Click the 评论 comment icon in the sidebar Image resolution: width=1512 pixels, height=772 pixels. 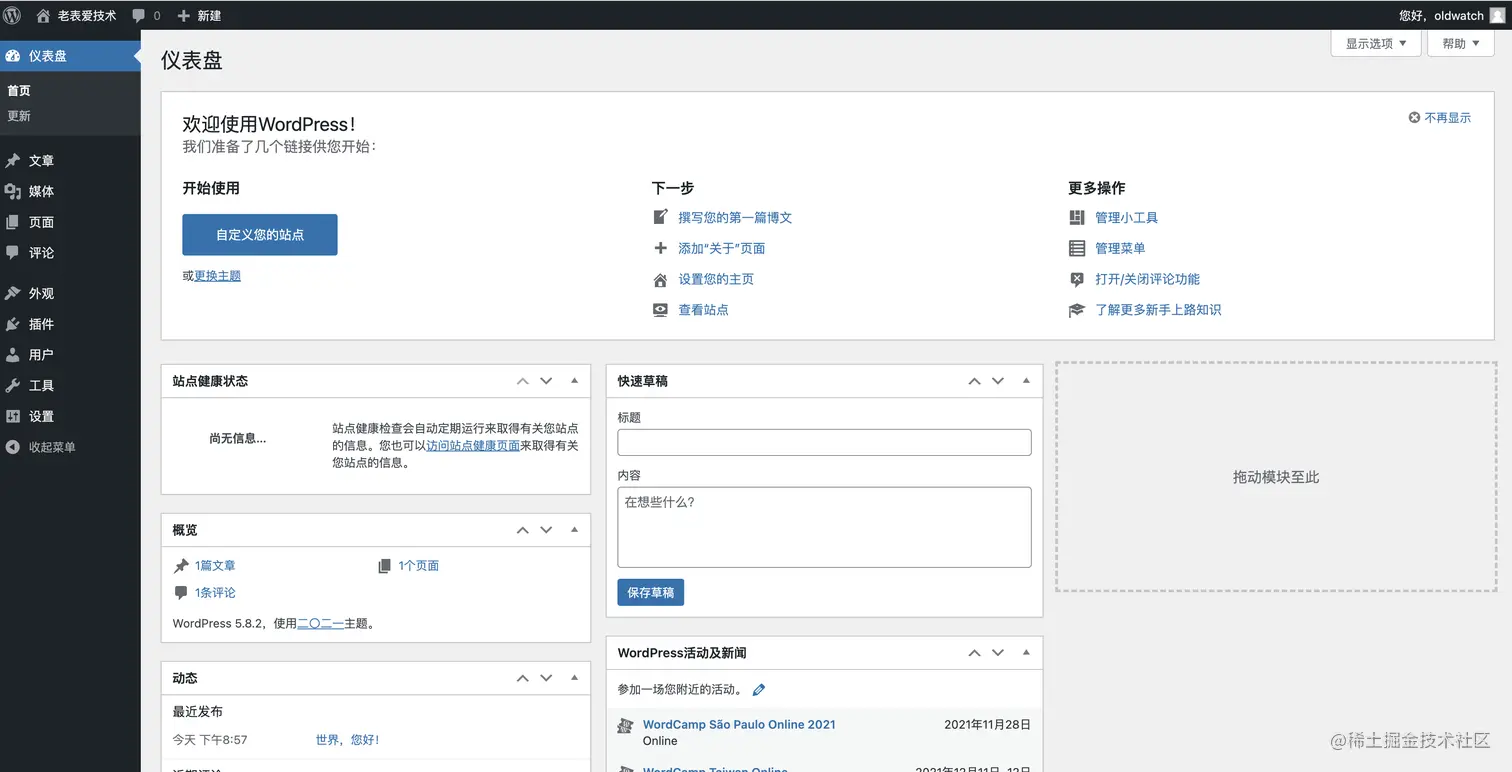click(x=13, y=253)
